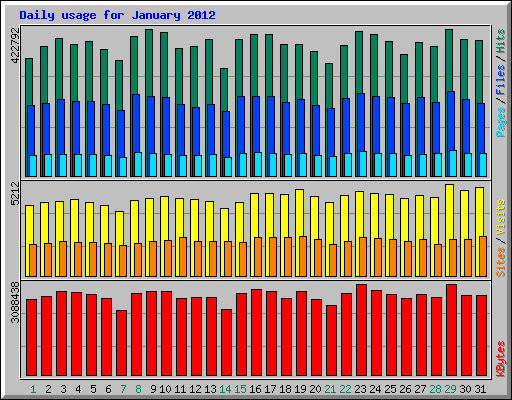Click day label 2 on the x-axis
Screen dimensions: 512x400
[x=48, y=389]
